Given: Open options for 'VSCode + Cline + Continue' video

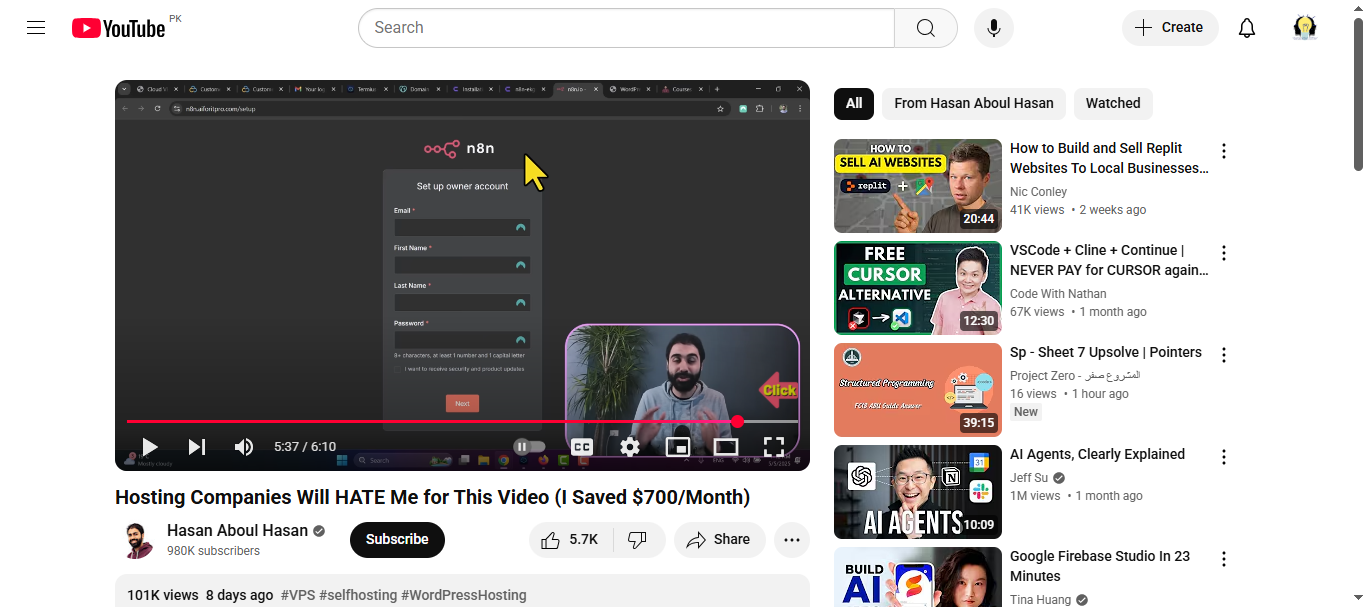Looking at the screenshot, I should [1223, 253].
